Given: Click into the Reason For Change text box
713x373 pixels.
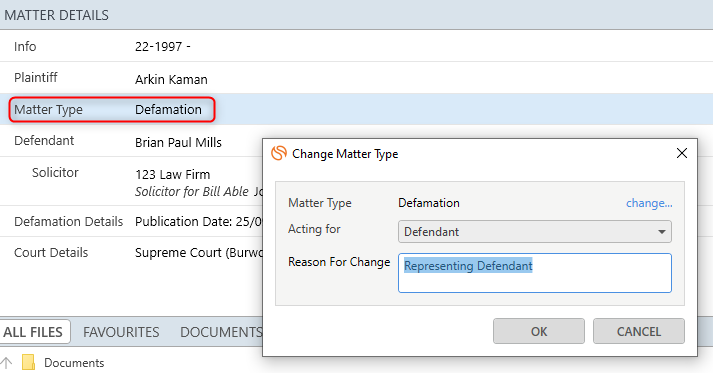Looking at the screenshot, I should 535,273.
